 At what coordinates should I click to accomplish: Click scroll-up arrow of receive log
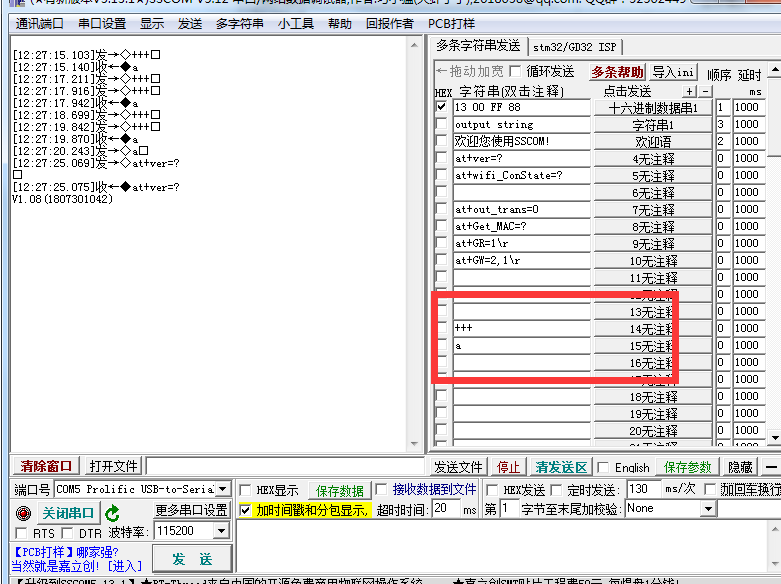[x=419, y=44]
